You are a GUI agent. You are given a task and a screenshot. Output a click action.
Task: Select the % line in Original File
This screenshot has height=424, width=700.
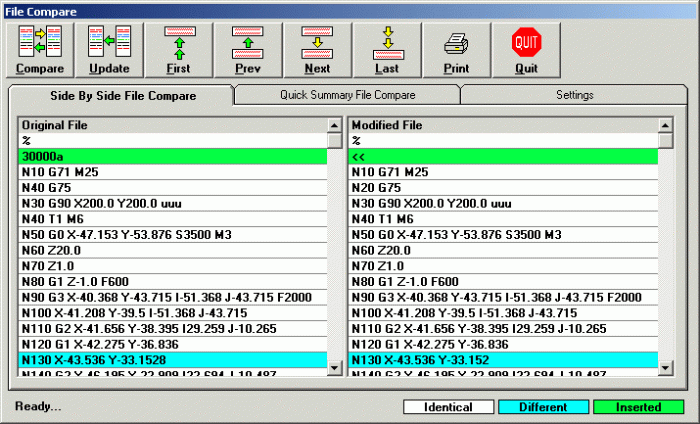click(173, 141)
